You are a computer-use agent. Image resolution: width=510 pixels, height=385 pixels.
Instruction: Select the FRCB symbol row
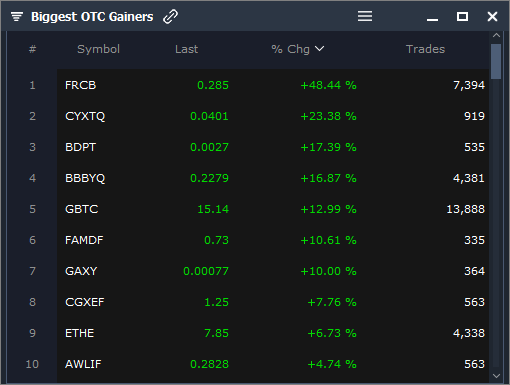pyautogui.click(x=273, y=85)
